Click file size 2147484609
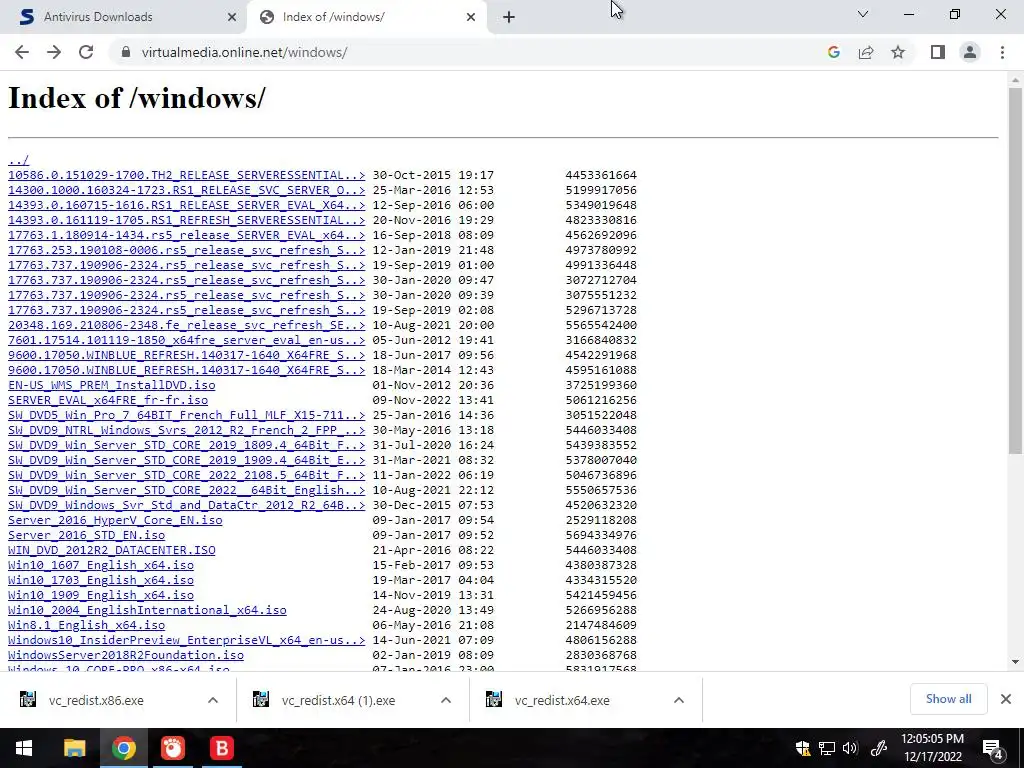 click(x=601, y=625)
